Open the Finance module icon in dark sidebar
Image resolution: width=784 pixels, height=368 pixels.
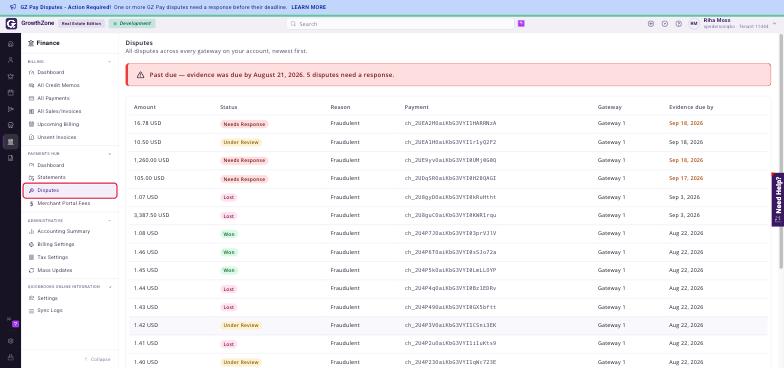click(10, 142)
